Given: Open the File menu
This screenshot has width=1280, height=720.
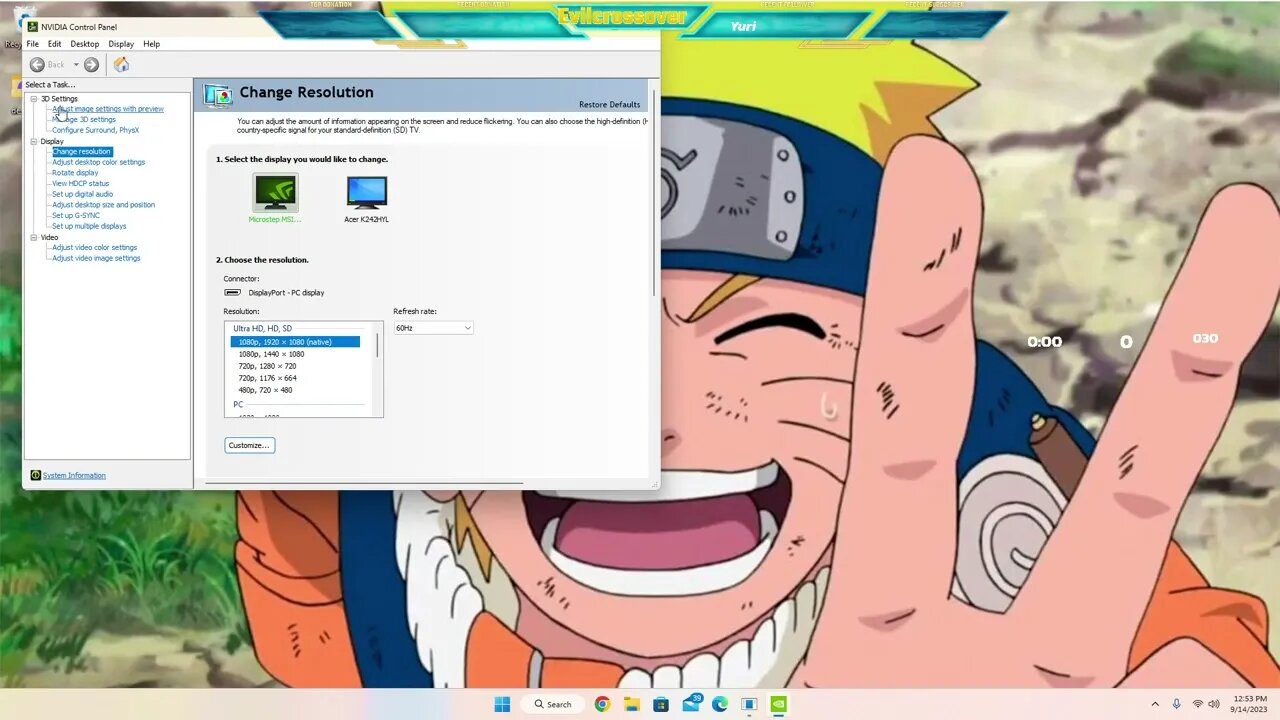Looking at the screenshot, I should coord(33,44).
